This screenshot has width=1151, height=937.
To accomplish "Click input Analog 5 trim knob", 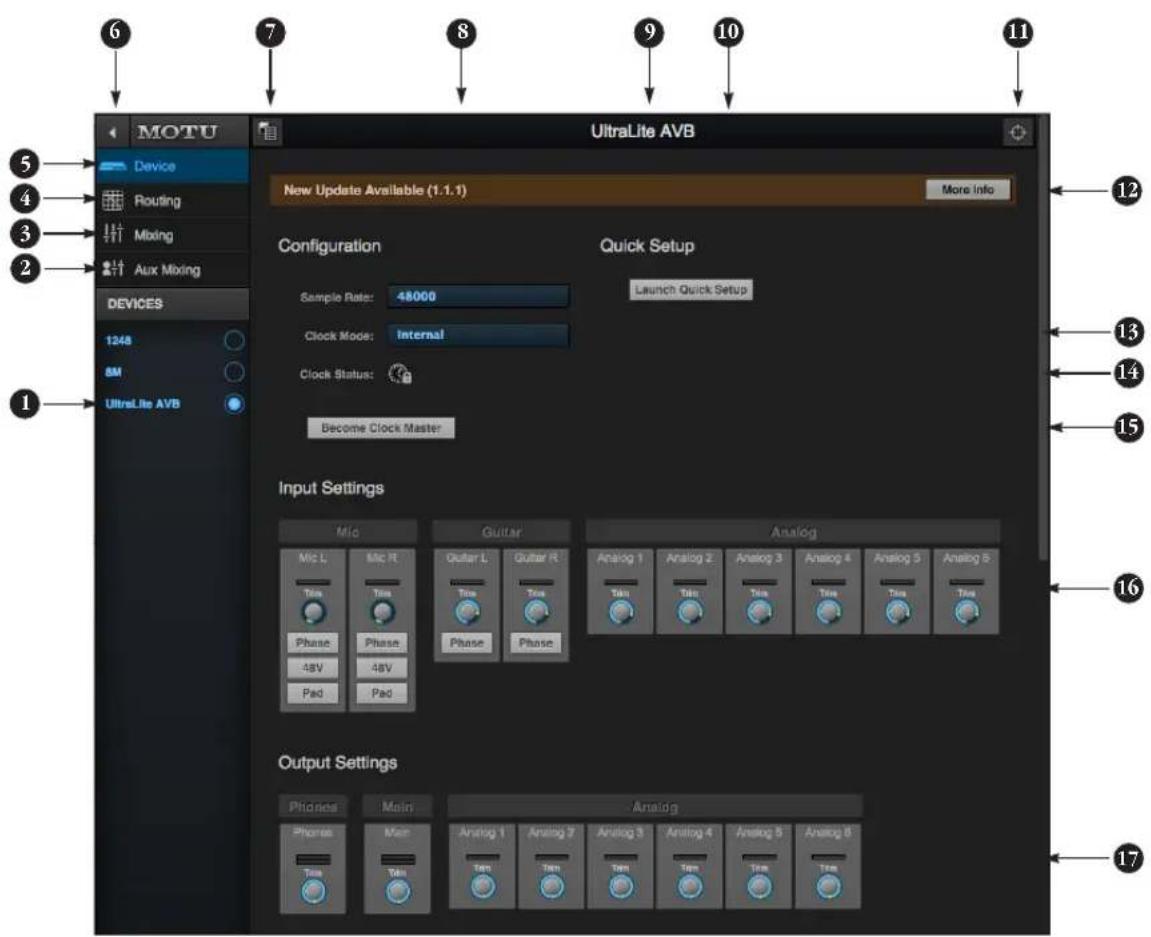I will [x=898, y=612].
